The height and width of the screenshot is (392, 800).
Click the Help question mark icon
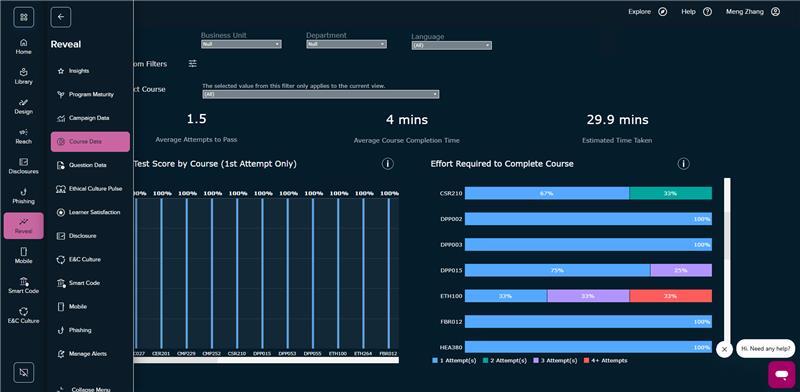(x=707, y=12)
